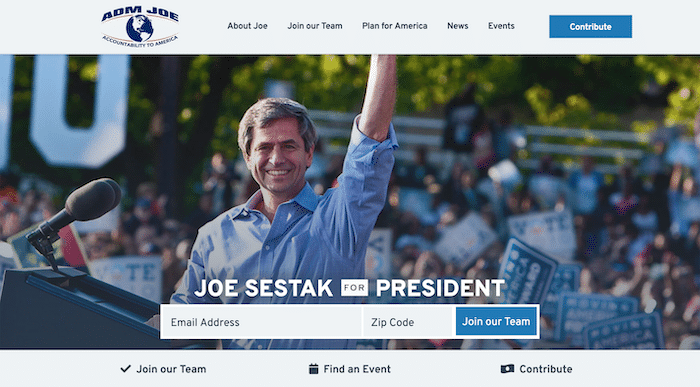Open the Events page from navigation

tap(501, 26)
